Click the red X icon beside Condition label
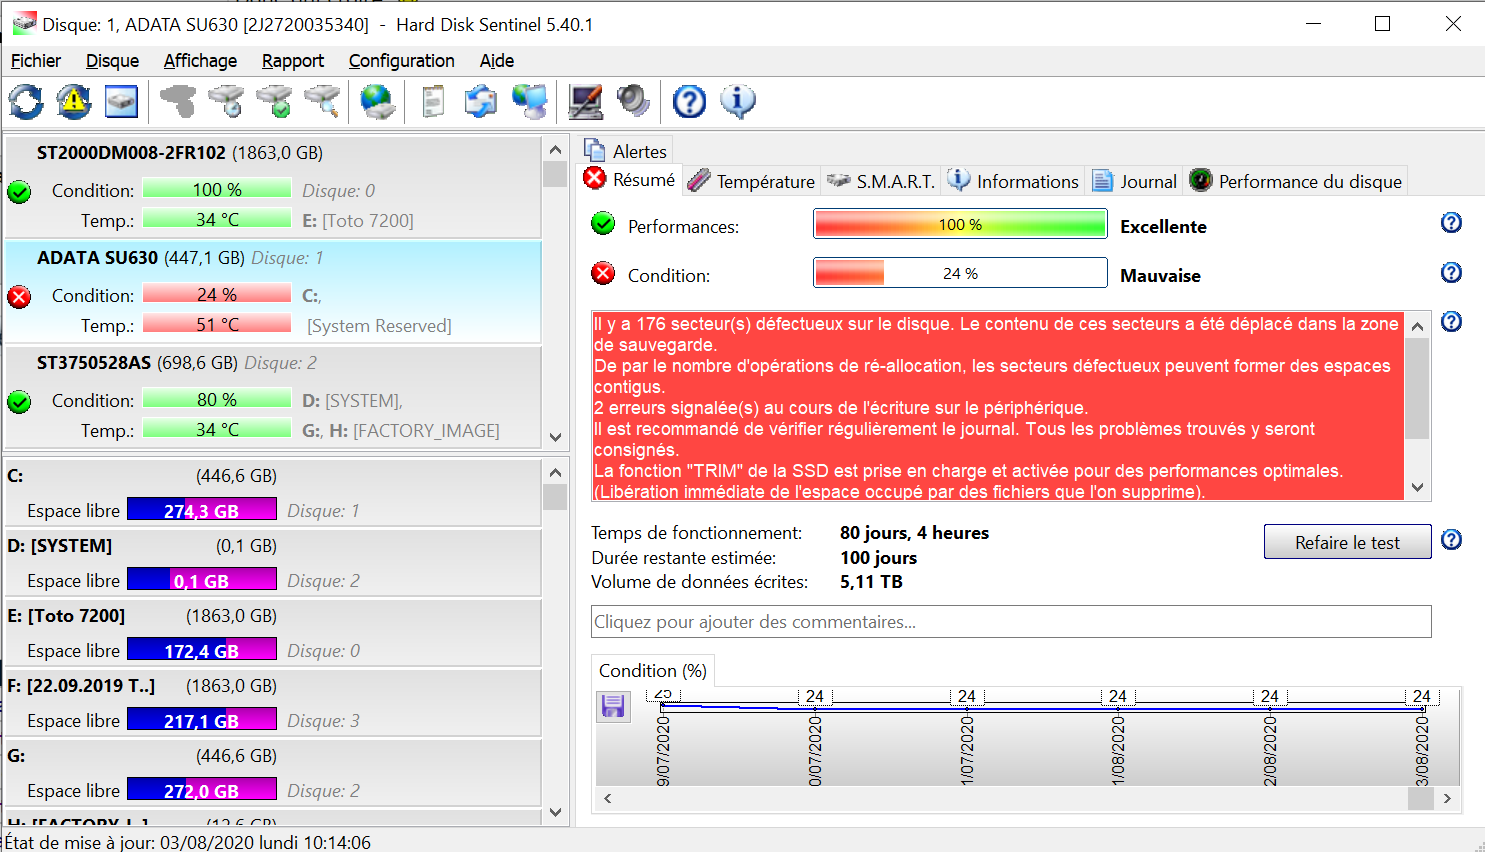This screenshot has width=1485, height=852. tap(603, 273)
